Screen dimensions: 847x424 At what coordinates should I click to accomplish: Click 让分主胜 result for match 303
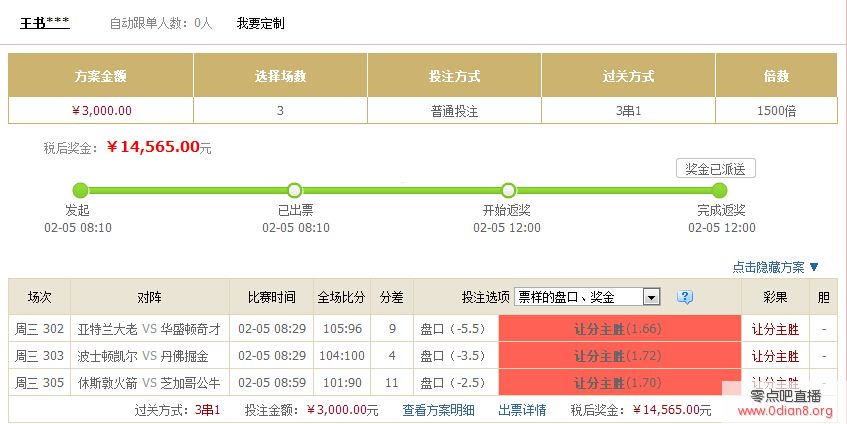tap(775, 356)
